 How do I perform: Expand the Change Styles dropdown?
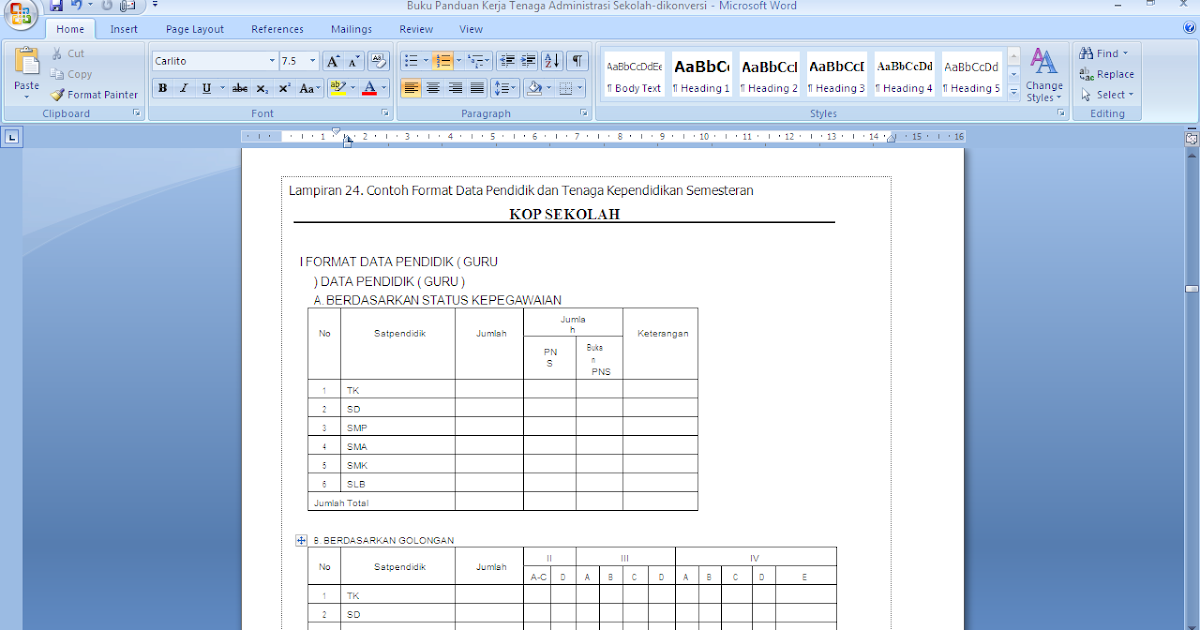(1044, 75)
